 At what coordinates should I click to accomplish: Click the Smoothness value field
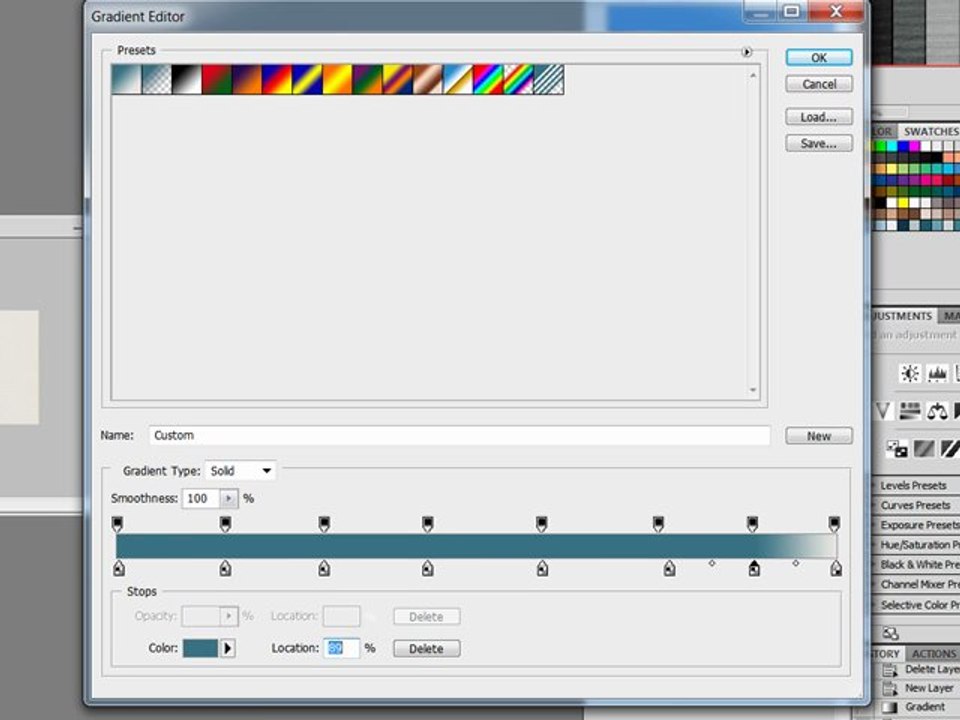click(201, 498)
